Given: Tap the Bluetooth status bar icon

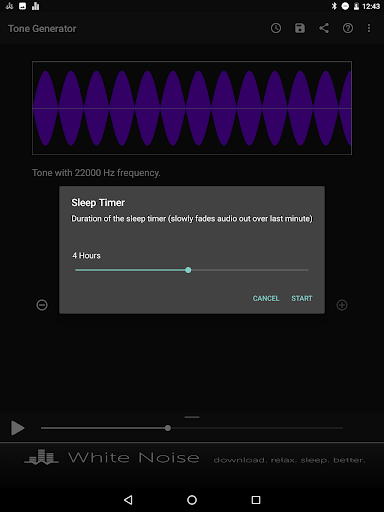Looking at the screenshot, I should pos(334,6).
